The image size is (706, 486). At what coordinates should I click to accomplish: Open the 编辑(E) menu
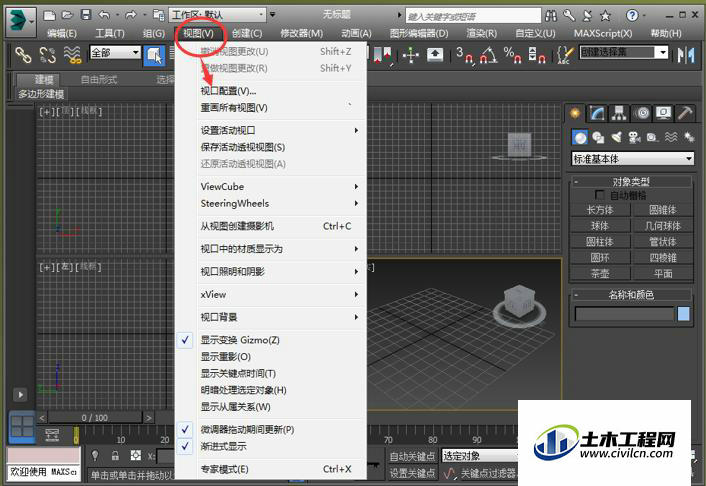[62, 33]
